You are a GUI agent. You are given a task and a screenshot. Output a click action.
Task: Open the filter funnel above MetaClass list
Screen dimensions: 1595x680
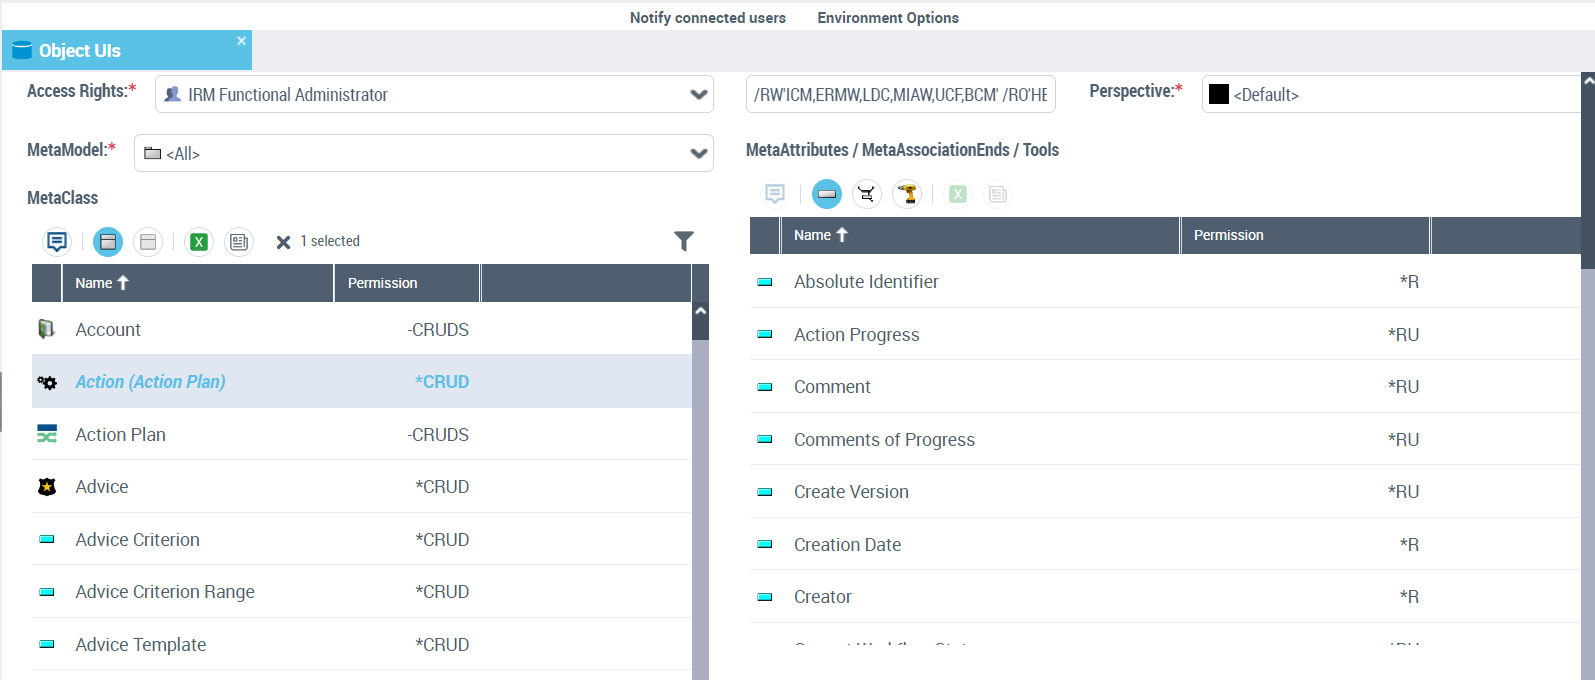tap(684, 241)
